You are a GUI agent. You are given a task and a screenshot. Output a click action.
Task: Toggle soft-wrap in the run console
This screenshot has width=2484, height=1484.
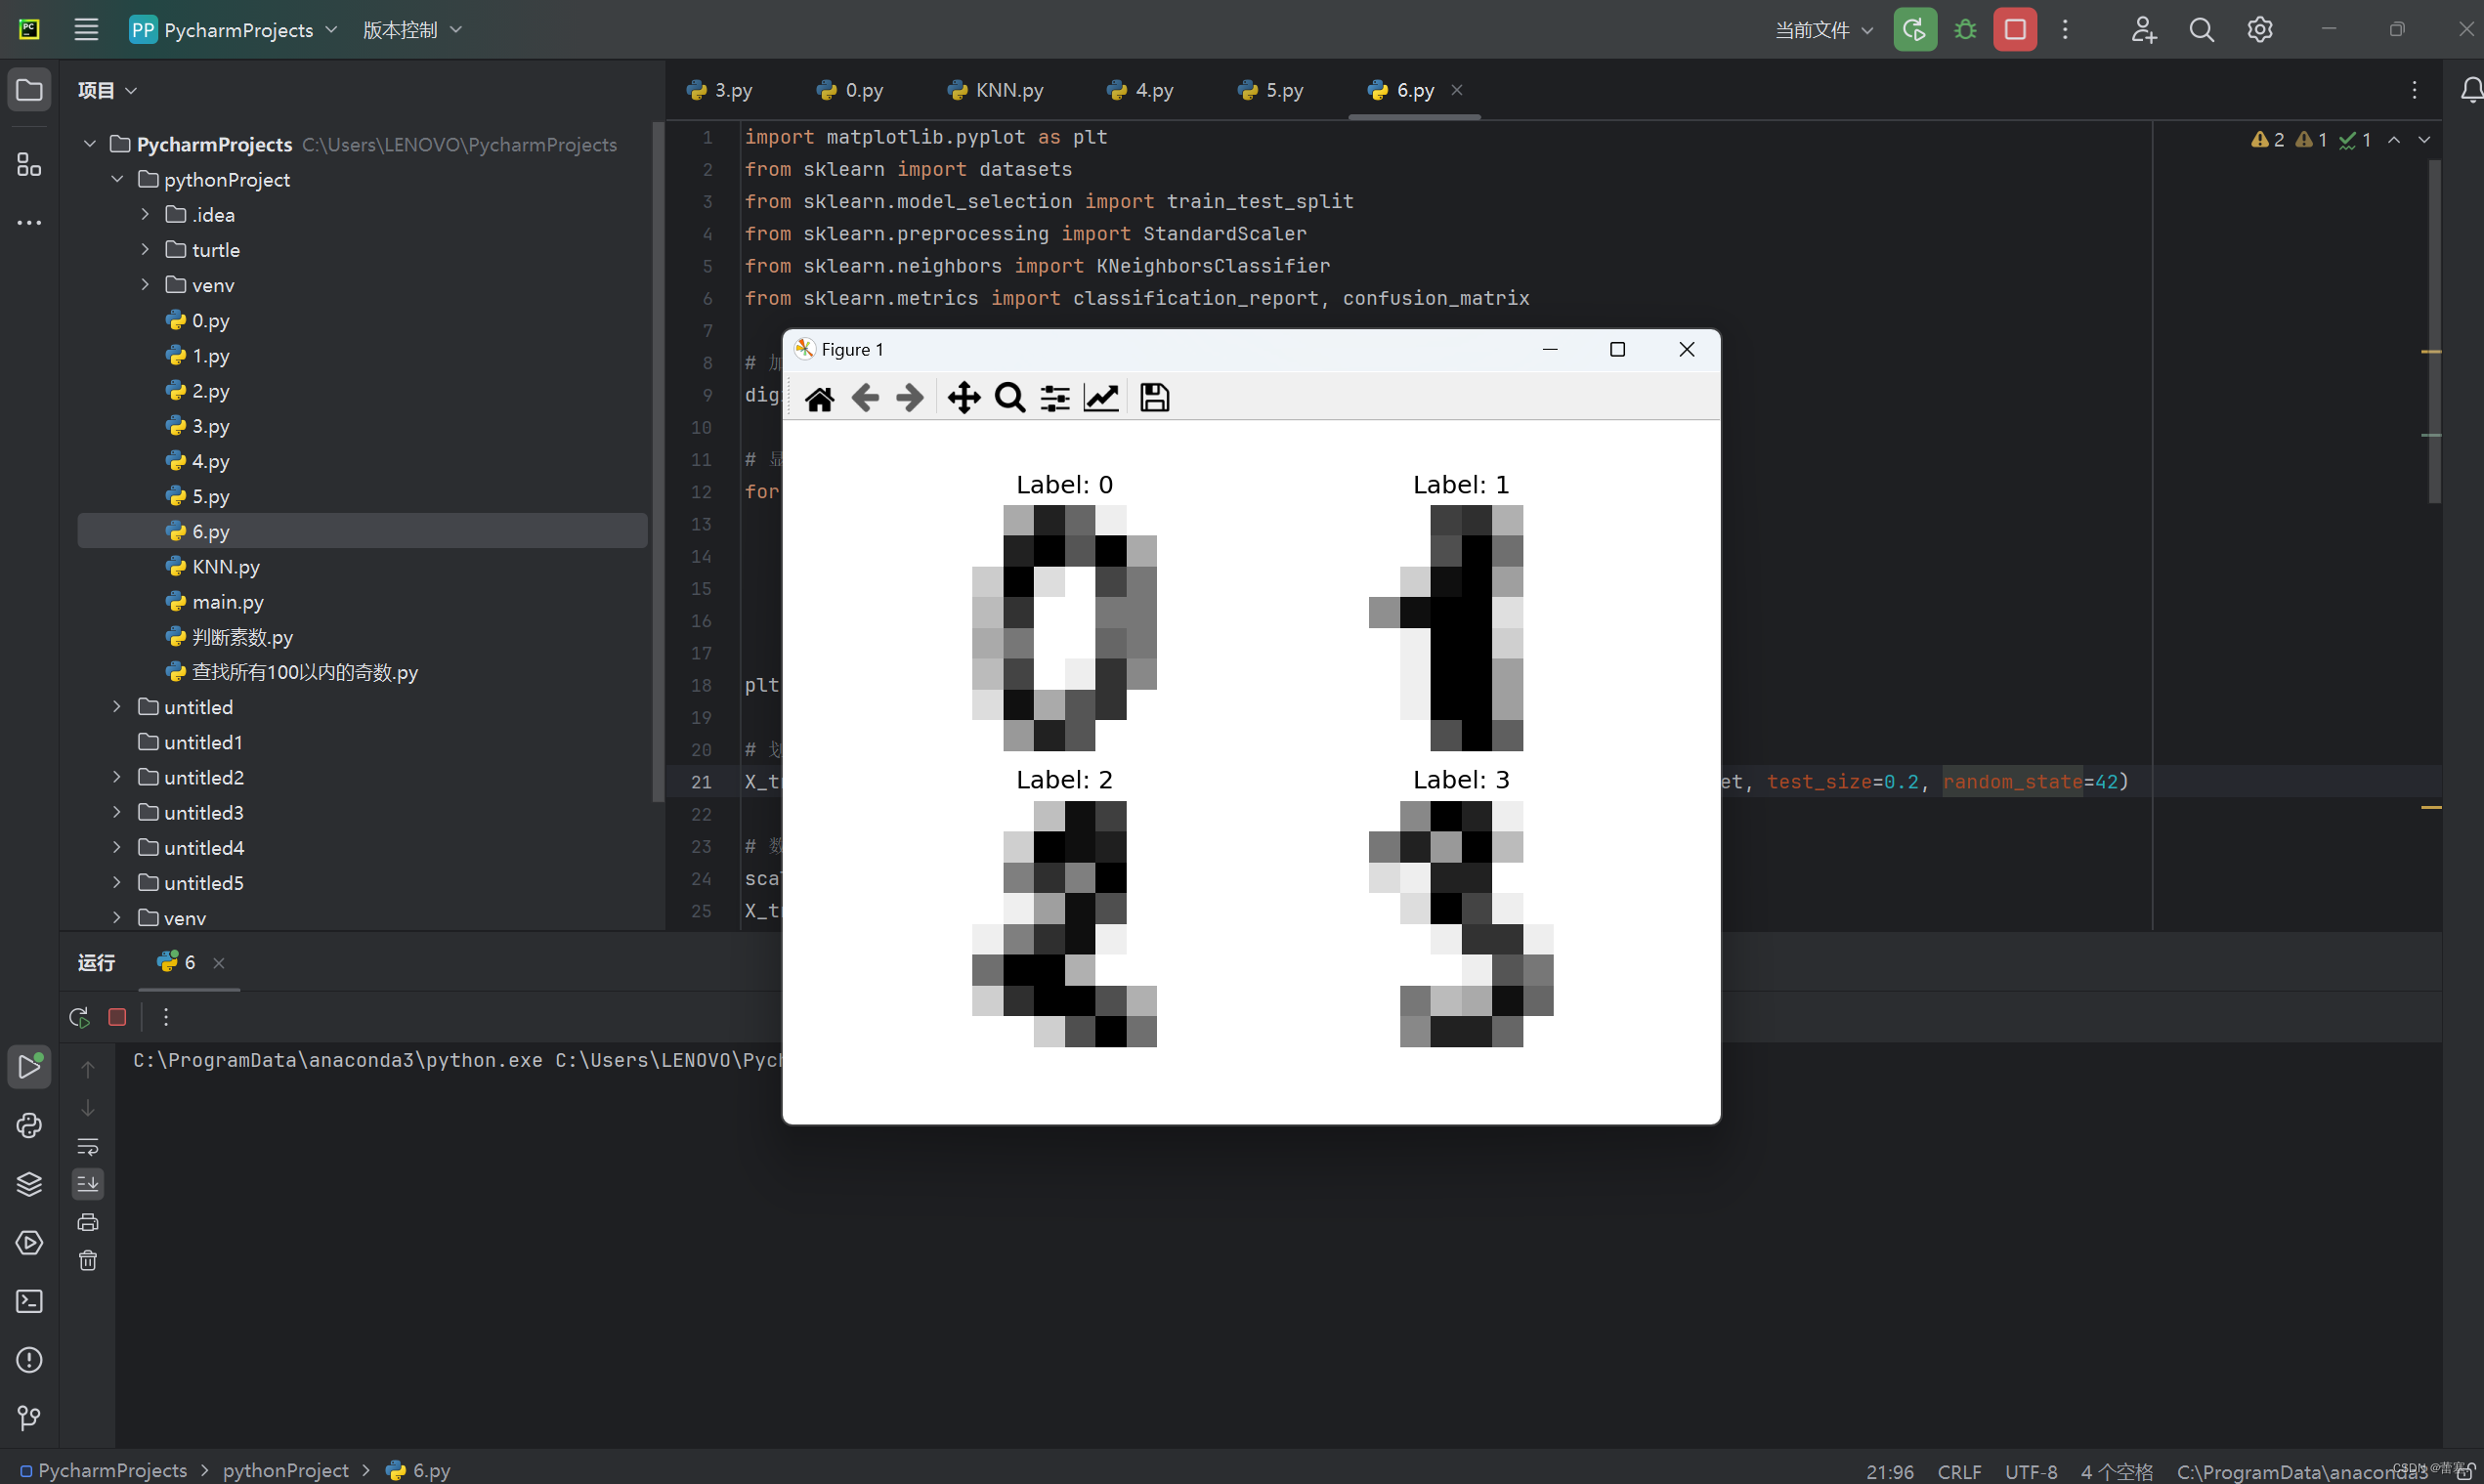[88, 1147]
